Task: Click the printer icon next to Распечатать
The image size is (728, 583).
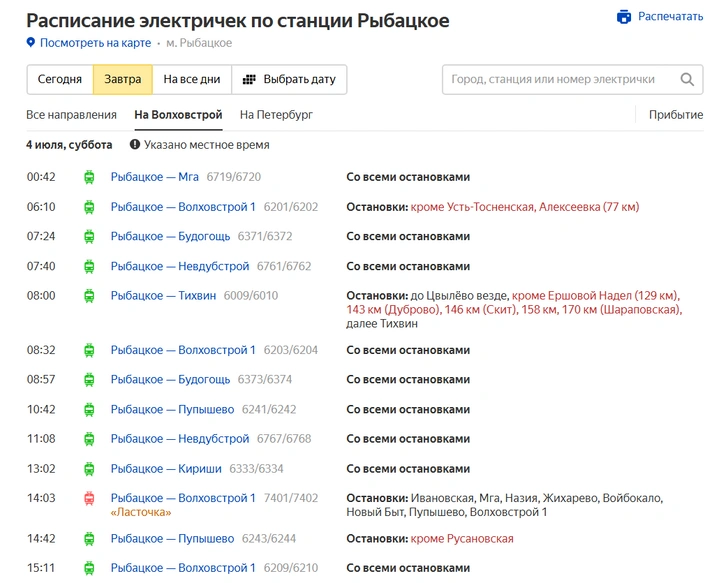Action: click(x=624, y=17)
